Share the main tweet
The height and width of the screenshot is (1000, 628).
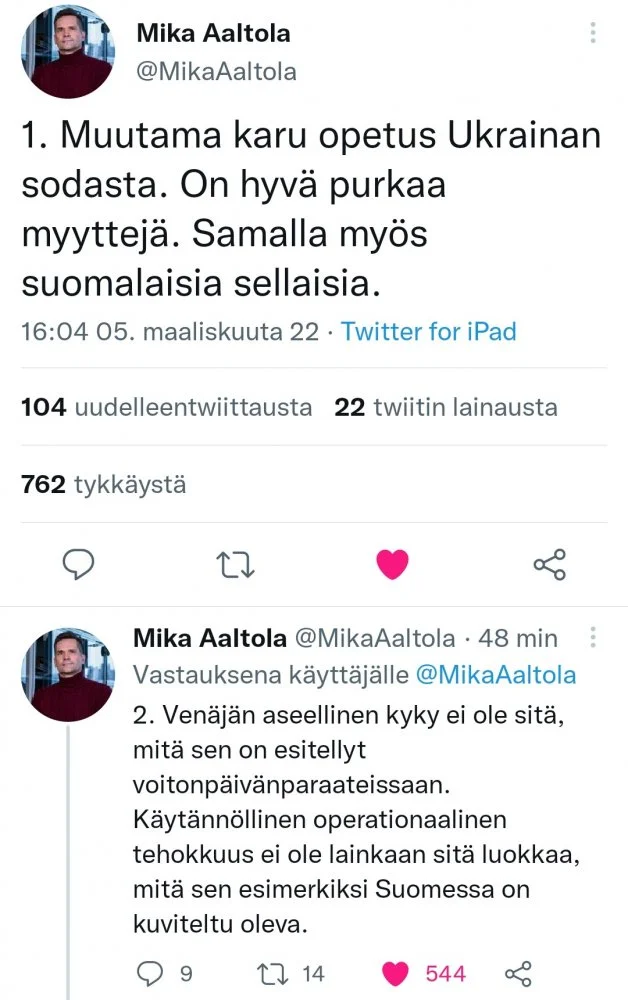pos(550,565)
